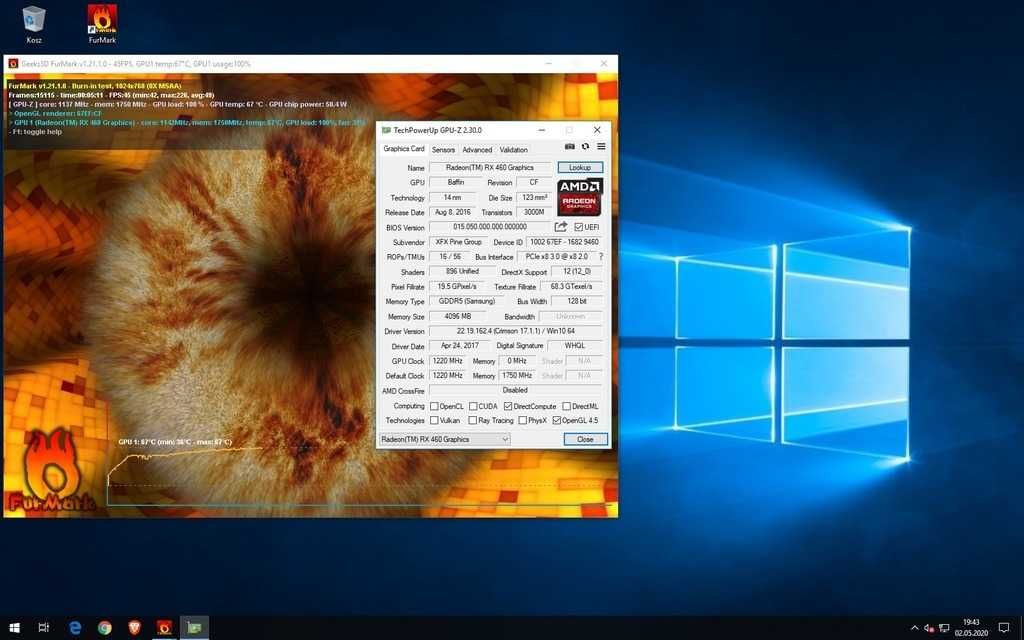Toggle the CUDA checkbox
The width and height of the screenshot is (1024, 640).
pos(473,406)
